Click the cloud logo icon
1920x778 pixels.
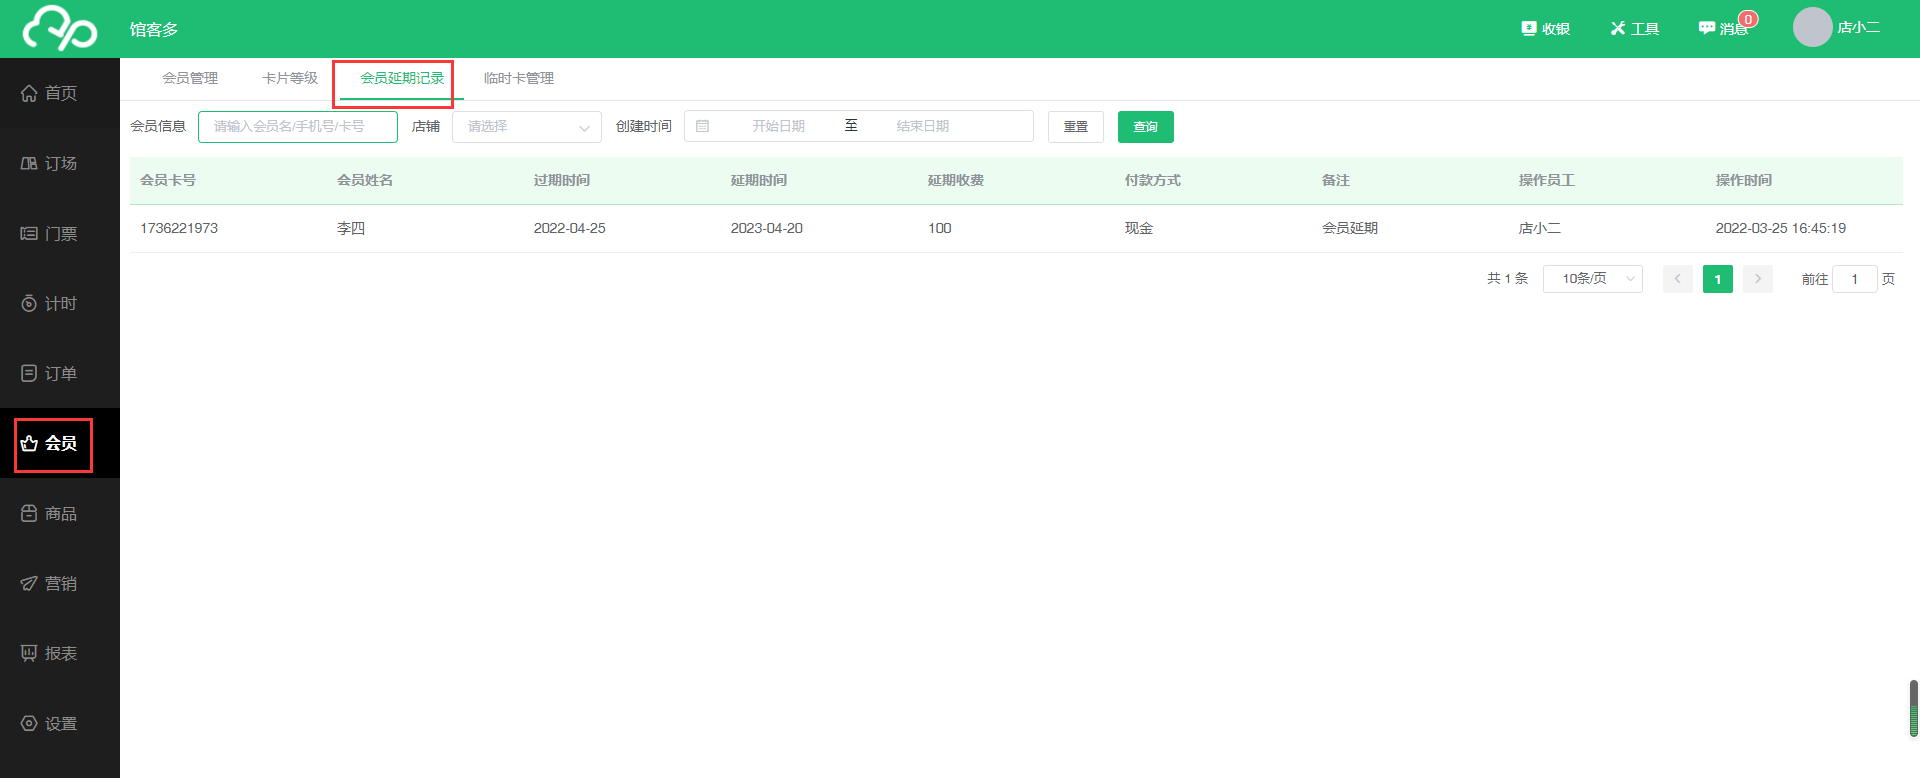pyautogui.click(x=60, y=28)
